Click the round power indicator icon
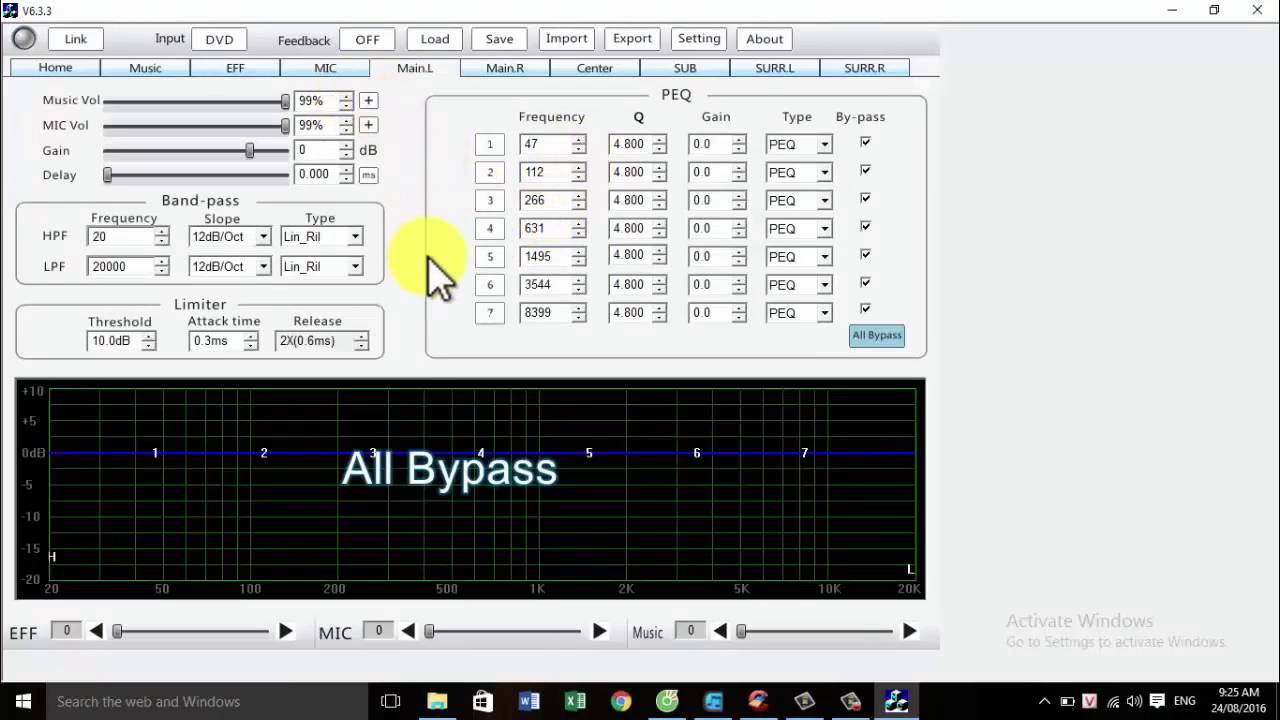This screenshot has height=720, width=1280. point(24,39)
